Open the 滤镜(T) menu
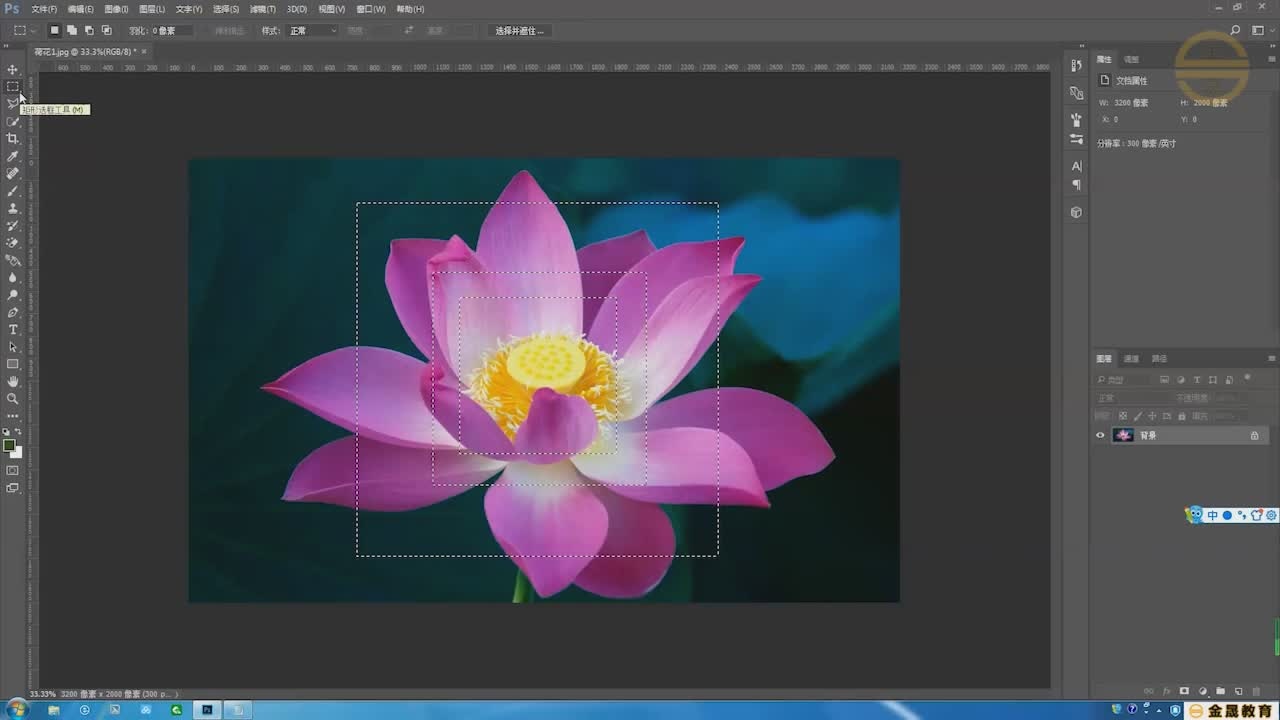 [263, 9]
